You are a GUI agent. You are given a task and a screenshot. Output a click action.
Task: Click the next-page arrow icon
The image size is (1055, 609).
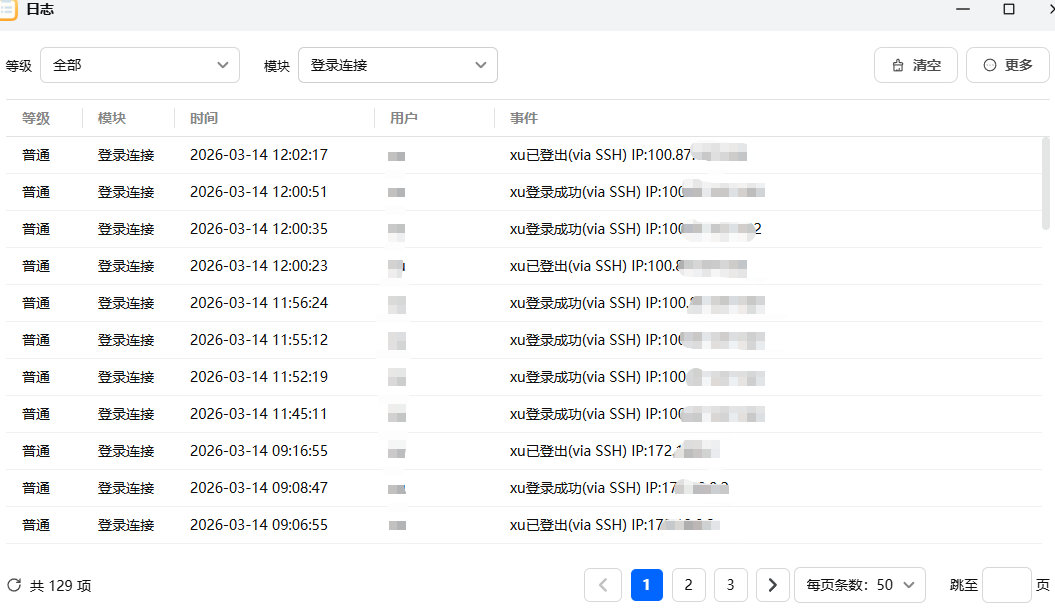point(772,585)
